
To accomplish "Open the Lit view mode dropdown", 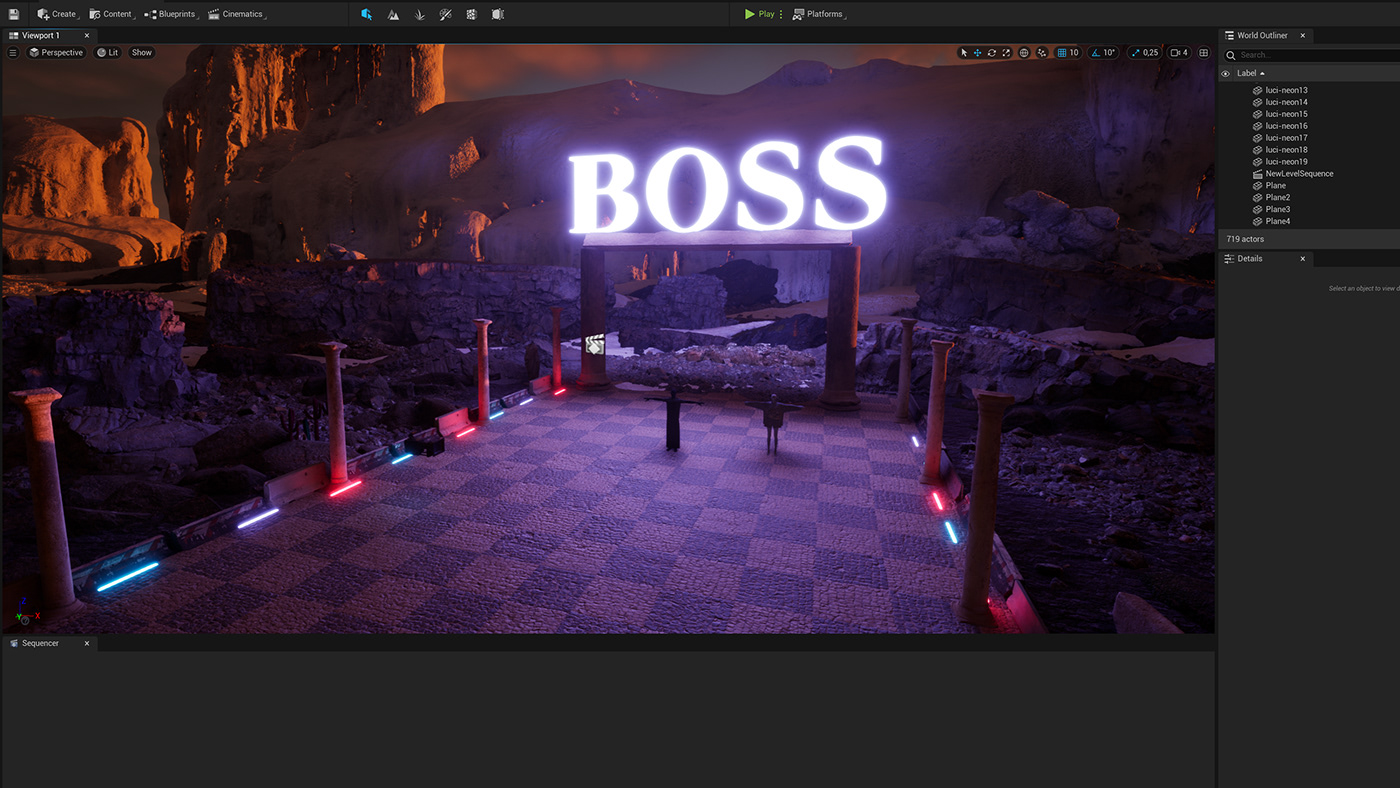I will 107,52.
